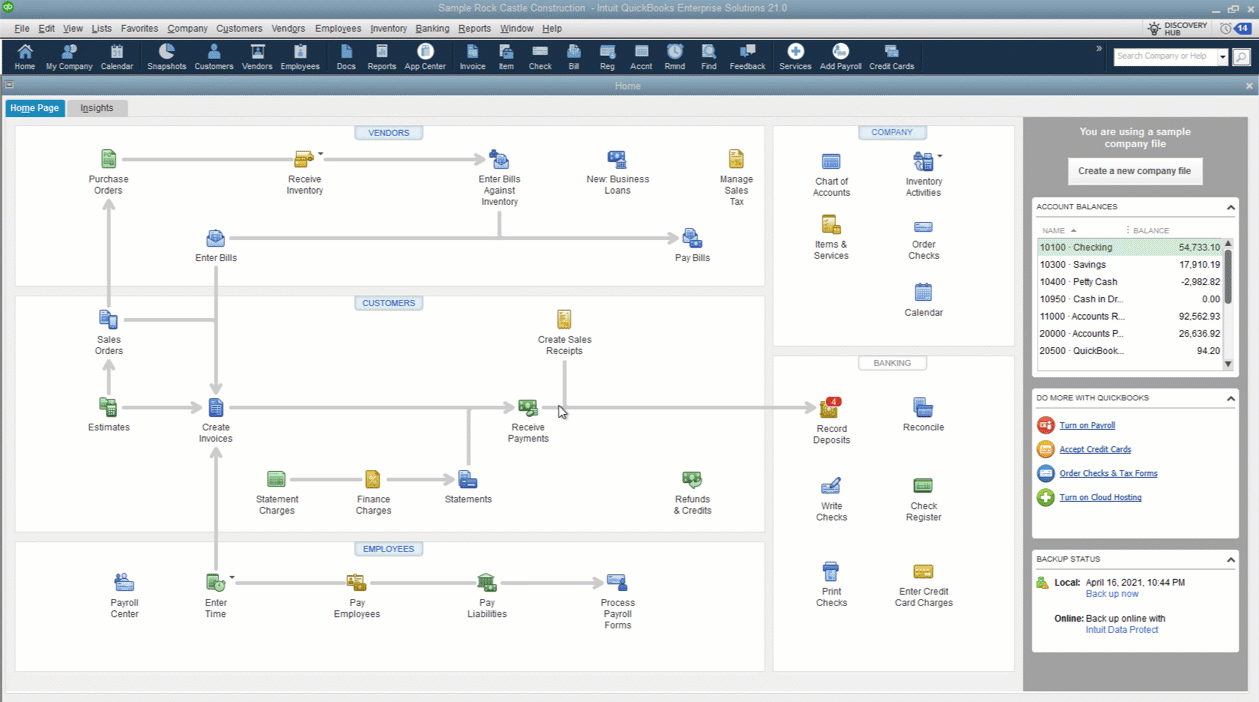Viewport: 1259px width, 702px height.
Task: Open Purchase Orders on the home page
Action: click(108, 159)
